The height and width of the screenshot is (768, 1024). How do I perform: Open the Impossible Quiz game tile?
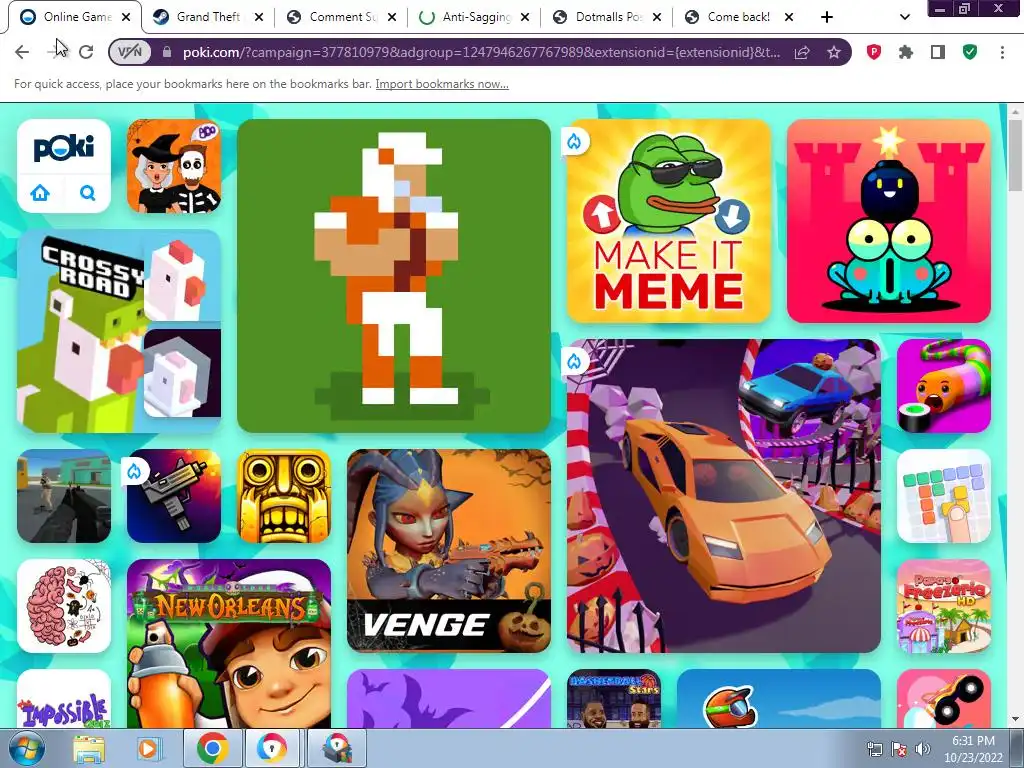[64, 699]
